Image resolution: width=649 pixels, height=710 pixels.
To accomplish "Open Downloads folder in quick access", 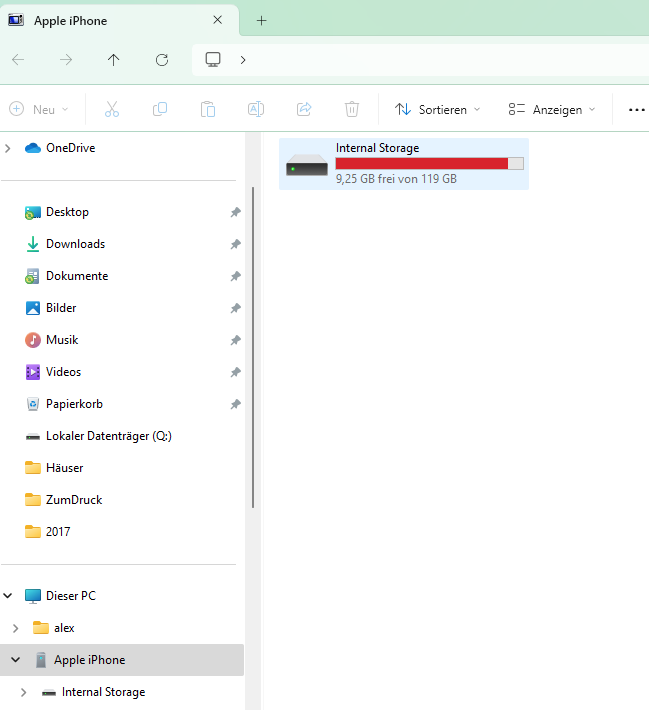I will [x=75, y=244].
